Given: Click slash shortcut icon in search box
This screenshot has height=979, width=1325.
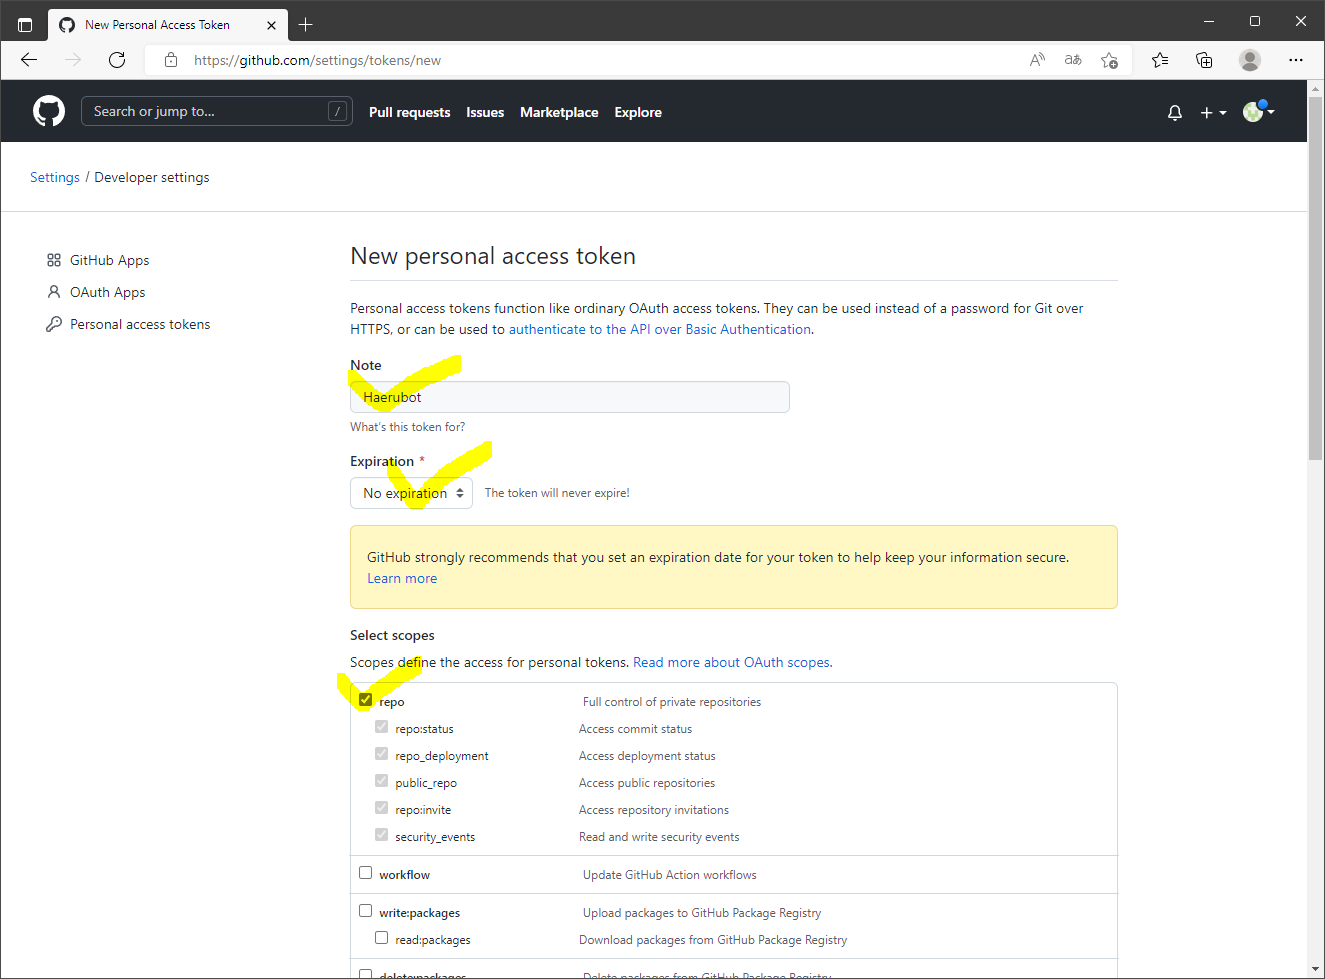Looking at the screenshot, I should (x=338, y=111).
